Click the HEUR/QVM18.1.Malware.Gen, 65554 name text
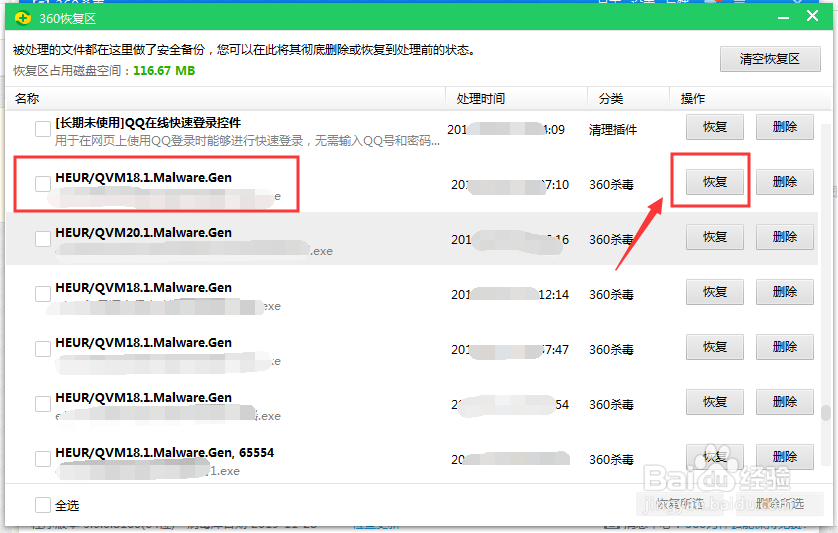The image size is (838, 533). coord(165,453)
